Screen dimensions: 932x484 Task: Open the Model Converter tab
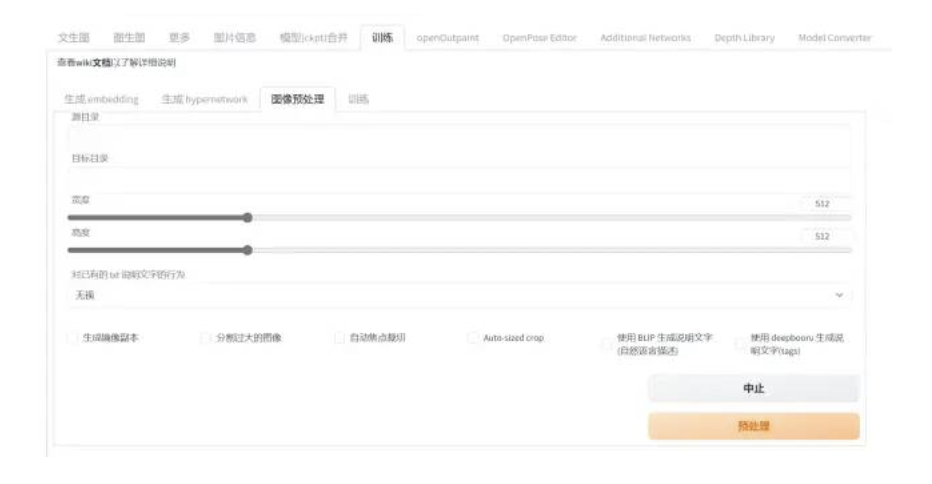coord(835,37)
